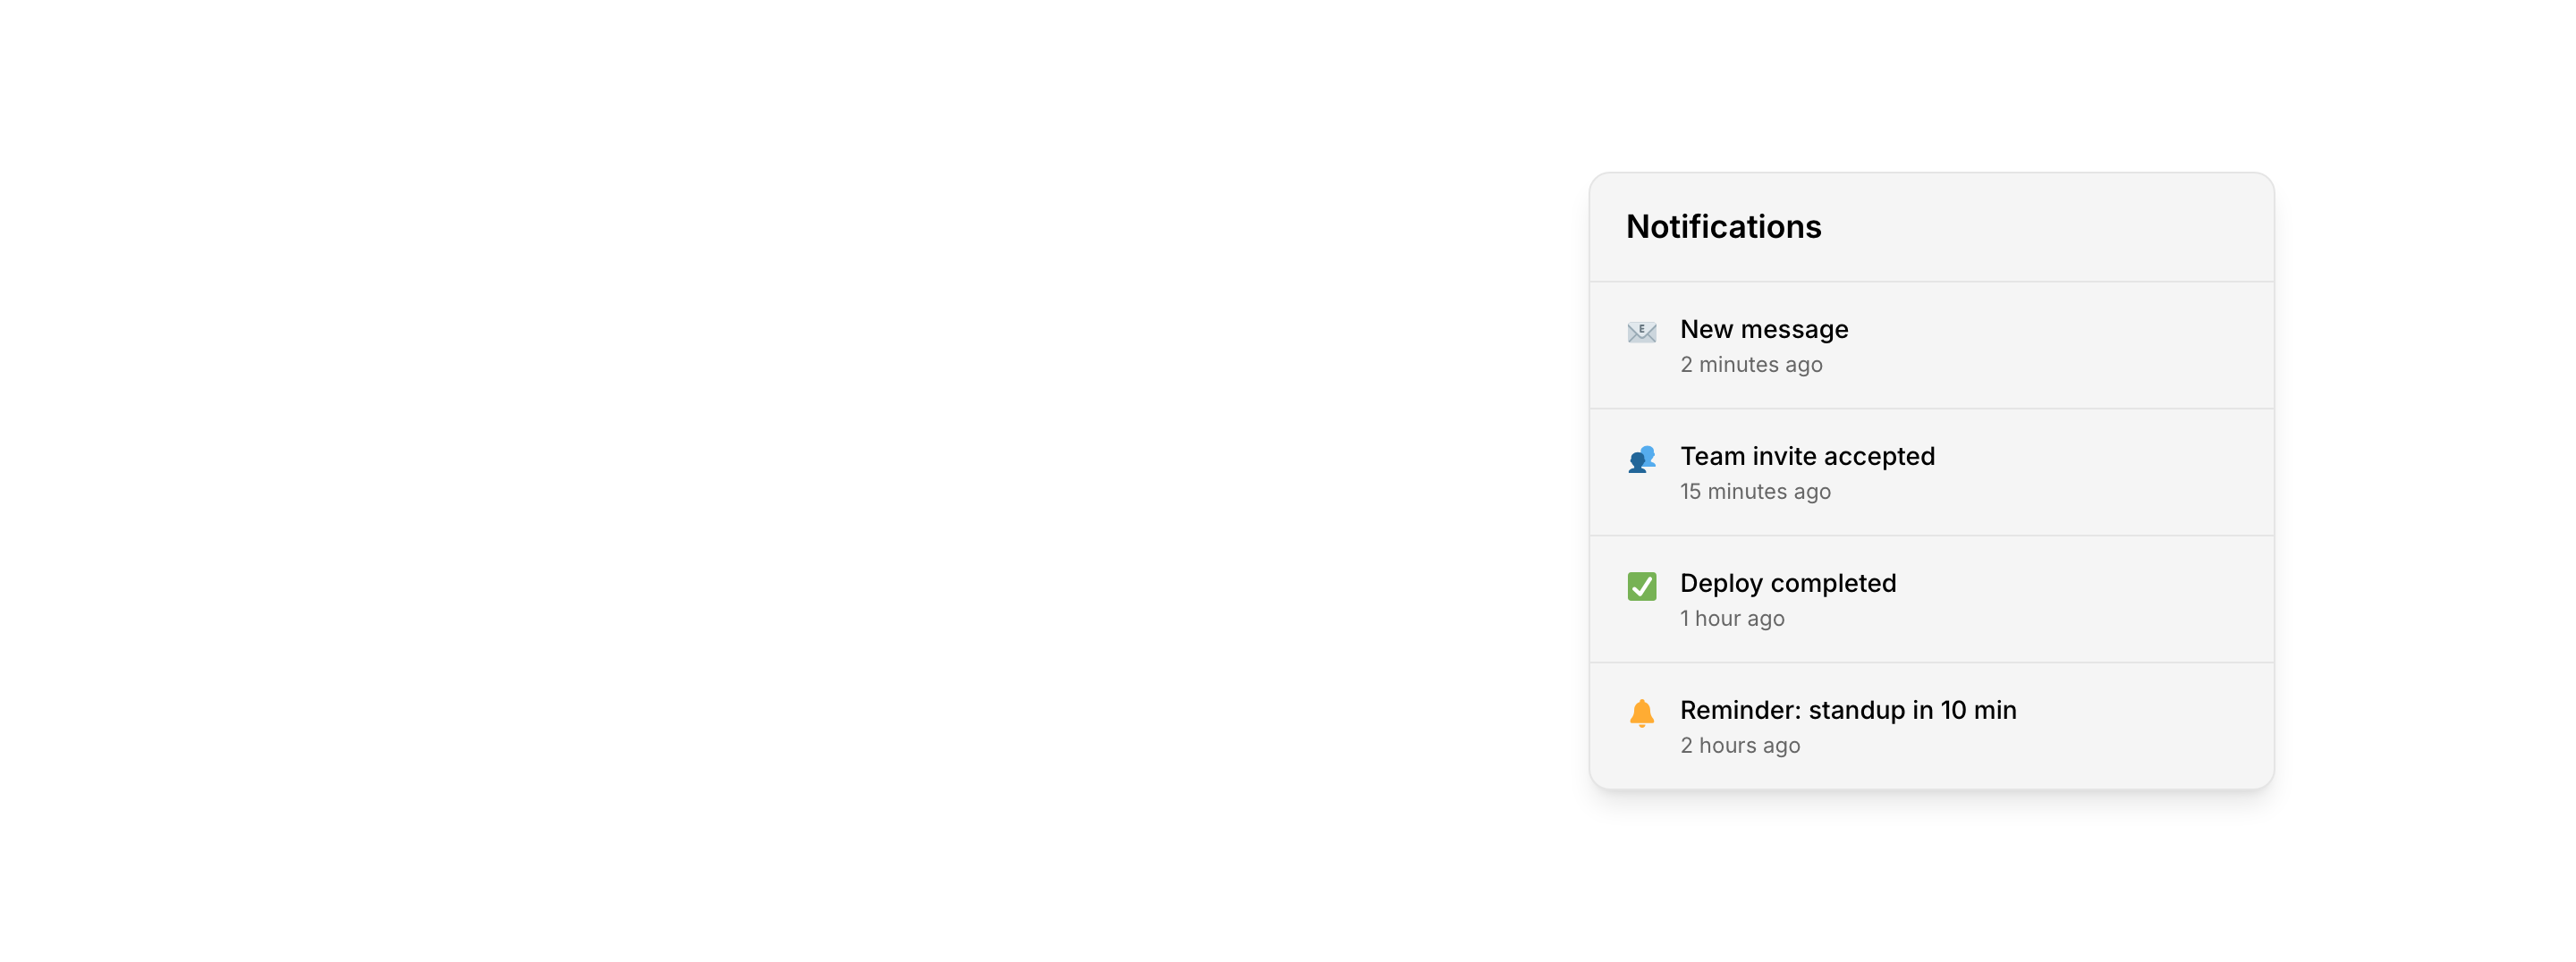Viewport: 2576px width, 962px height.
Task: Click the "15 minutes ago" timestamp
Action: point(1754,492)
